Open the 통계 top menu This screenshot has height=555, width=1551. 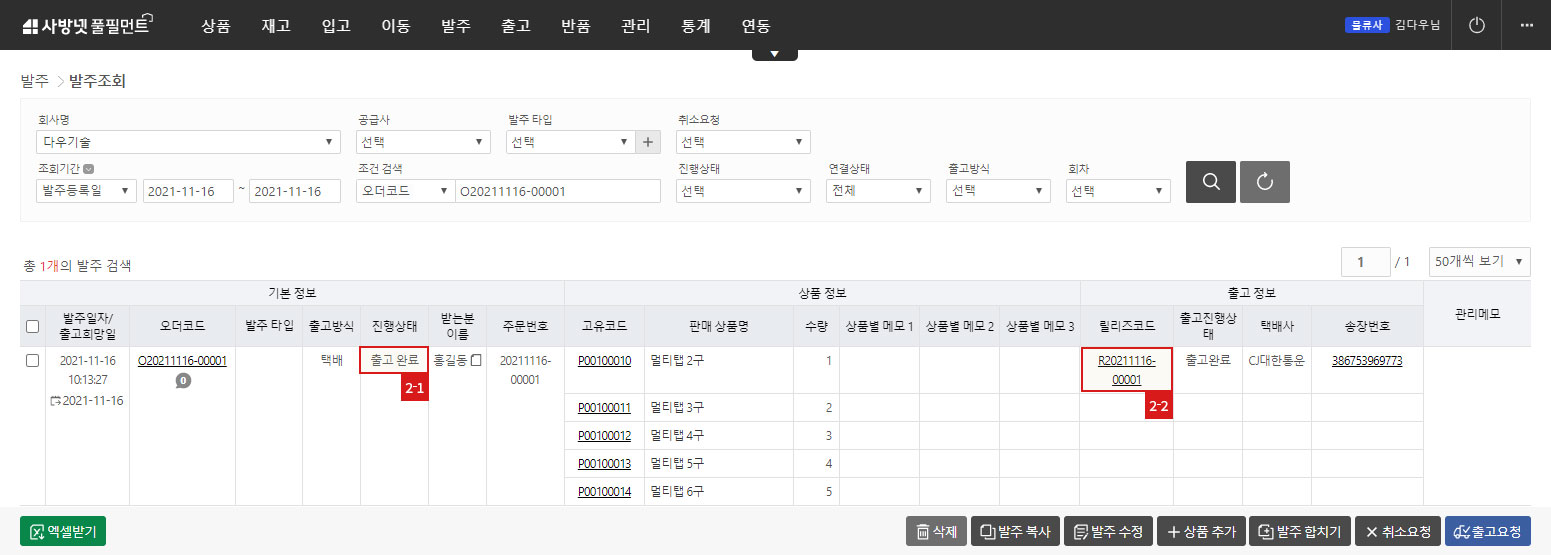tap(695, 26)
